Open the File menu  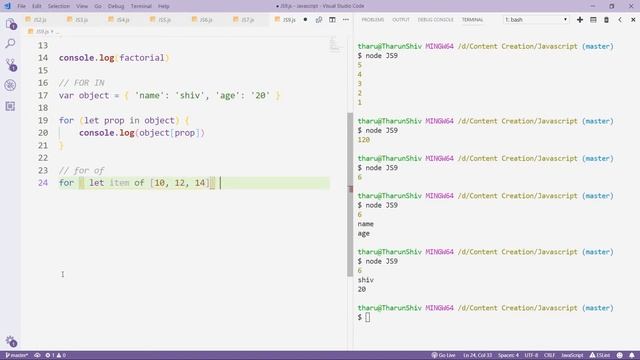[21, 6]
